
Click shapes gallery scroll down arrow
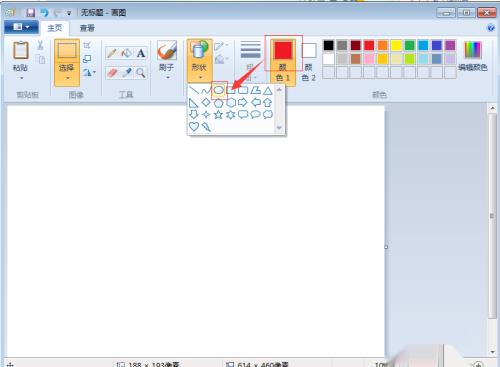(279, 128)
